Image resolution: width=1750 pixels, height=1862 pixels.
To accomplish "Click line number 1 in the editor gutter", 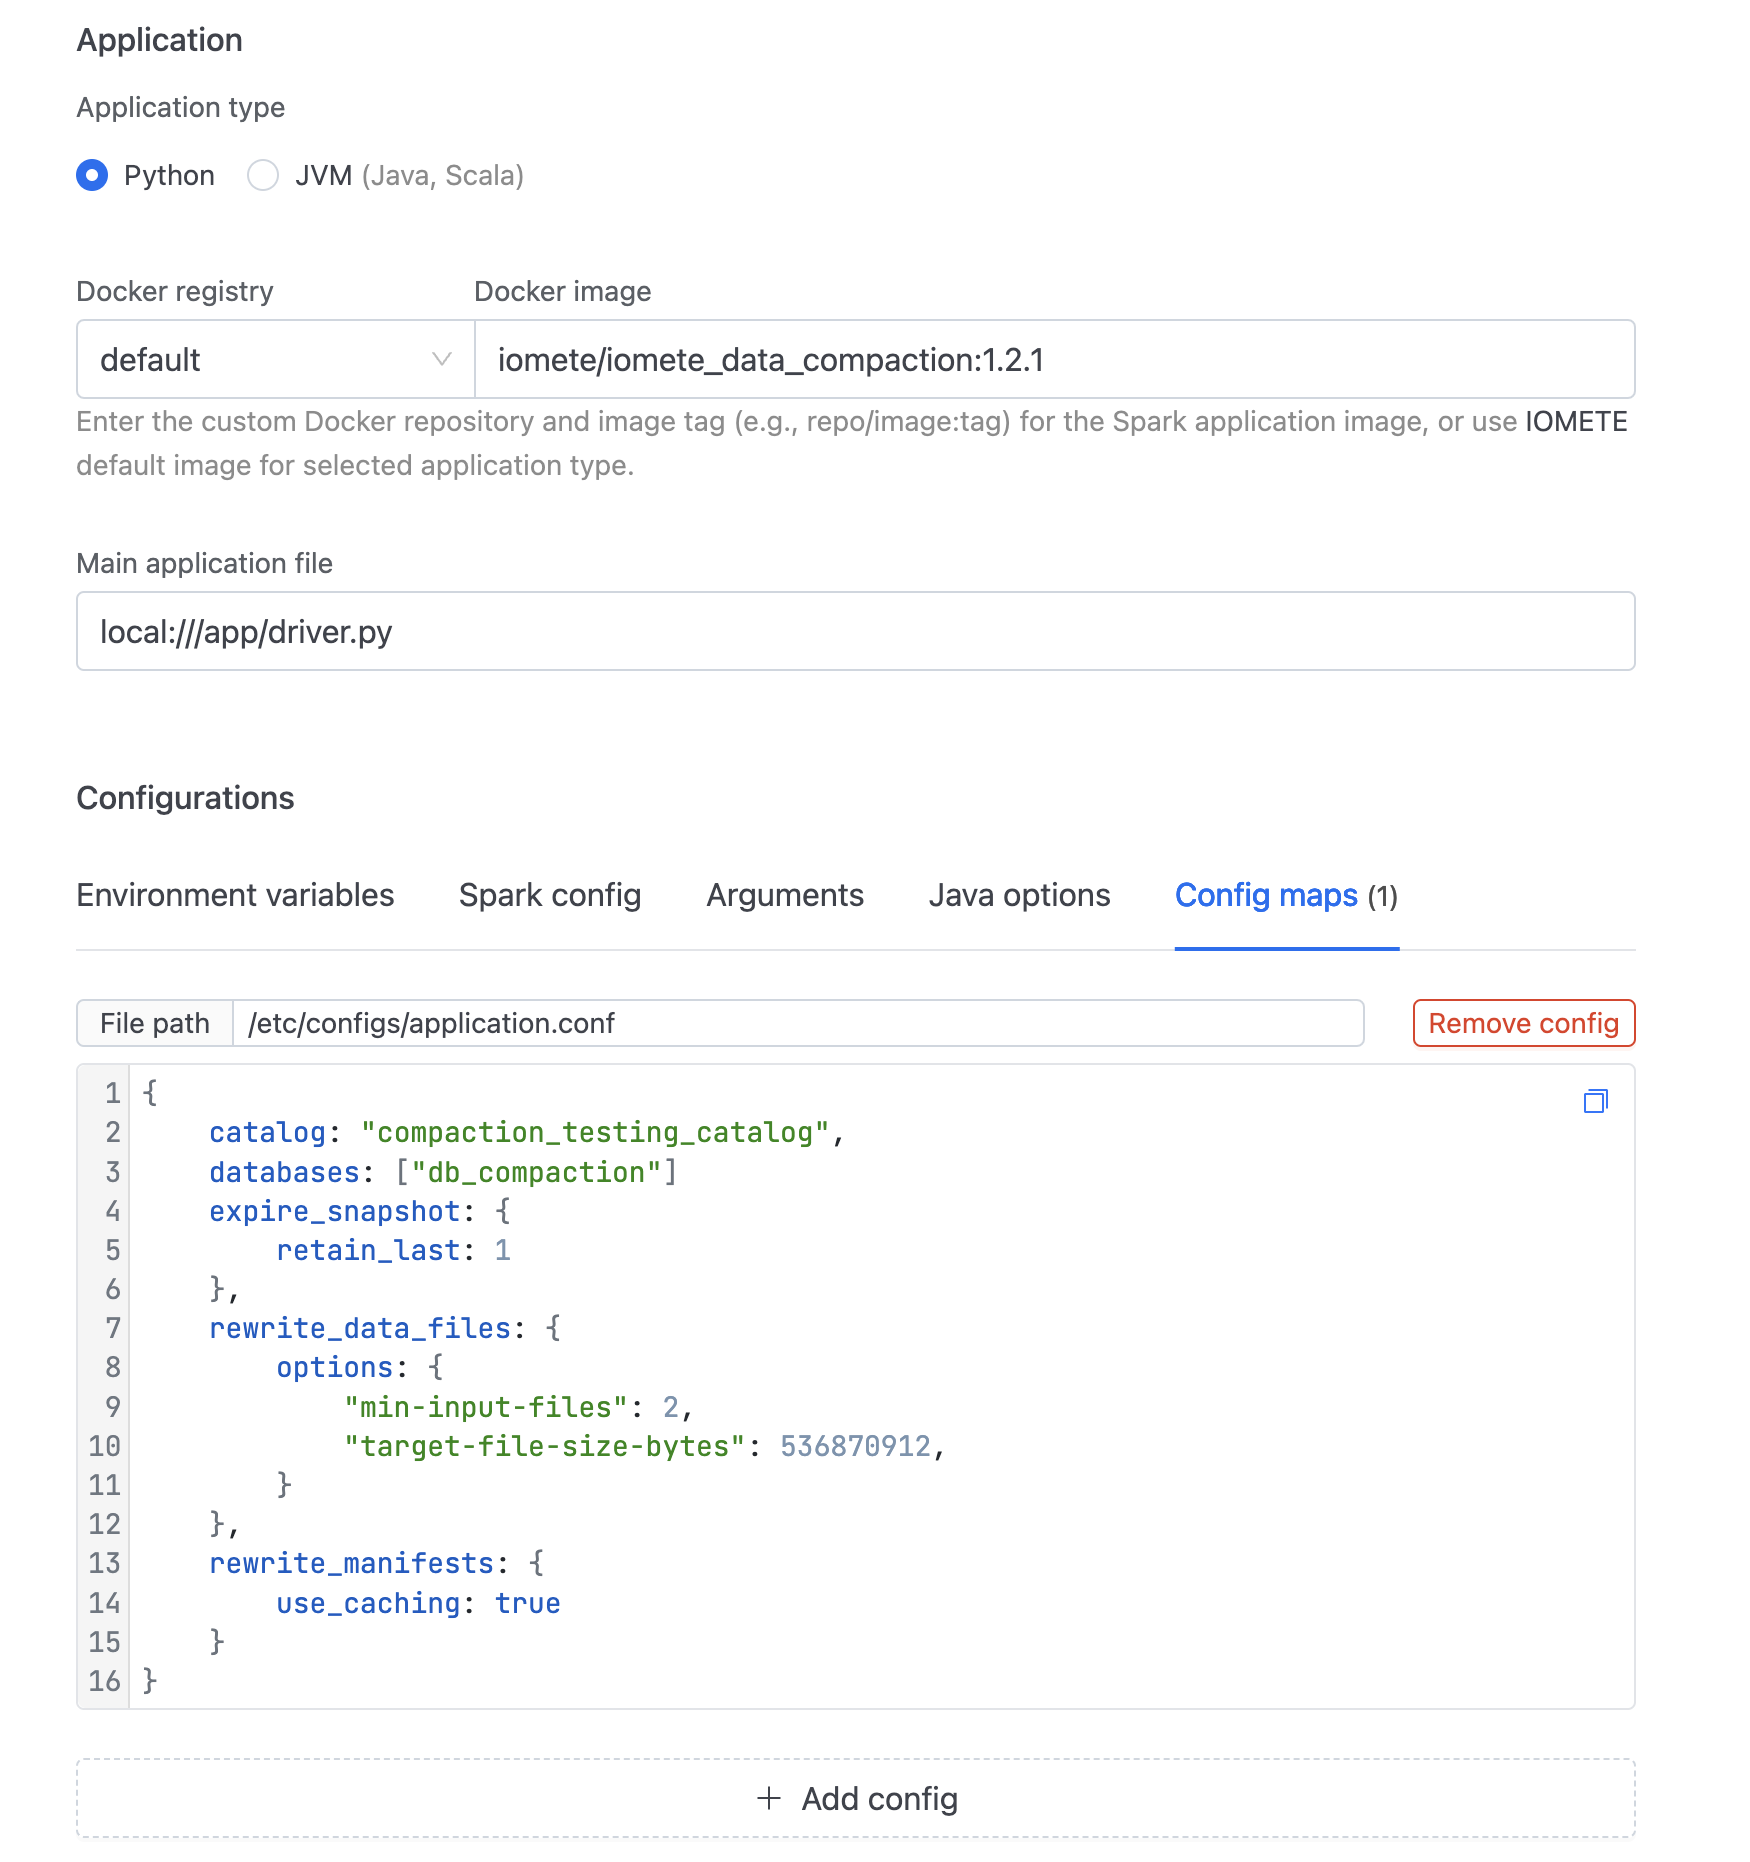I will tap(112, 1093).
